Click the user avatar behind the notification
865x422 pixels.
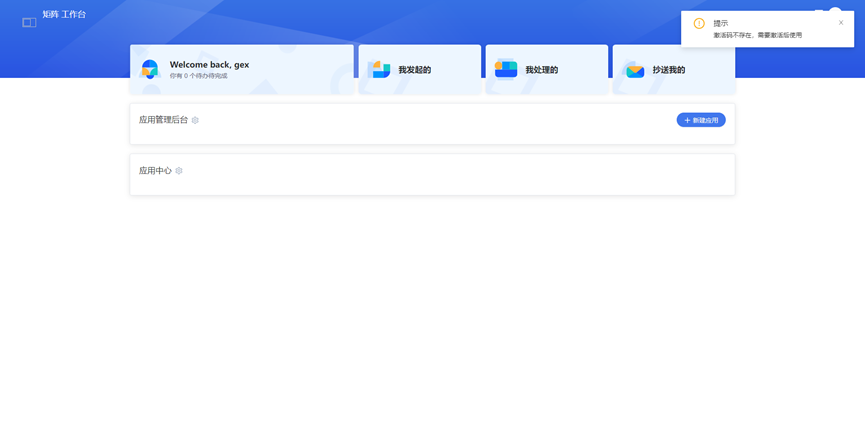point(835,9)
